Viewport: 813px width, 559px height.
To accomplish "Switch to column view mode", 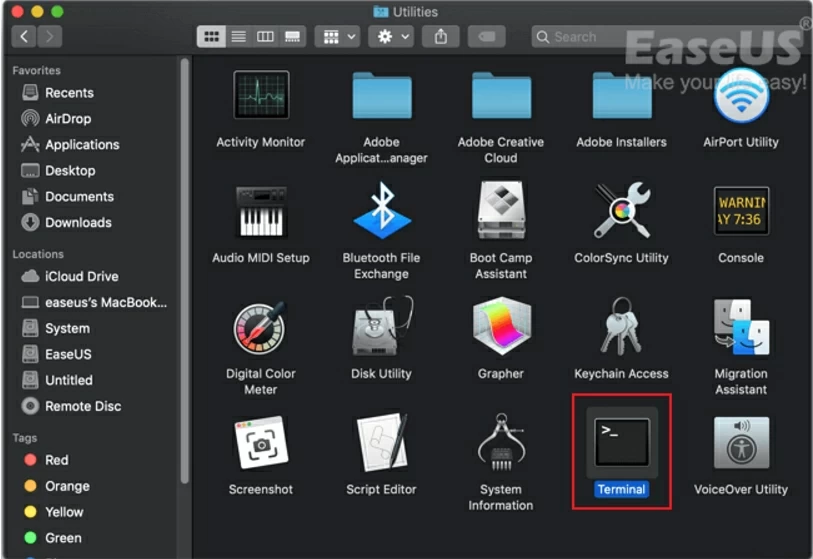I will (265, 36).
